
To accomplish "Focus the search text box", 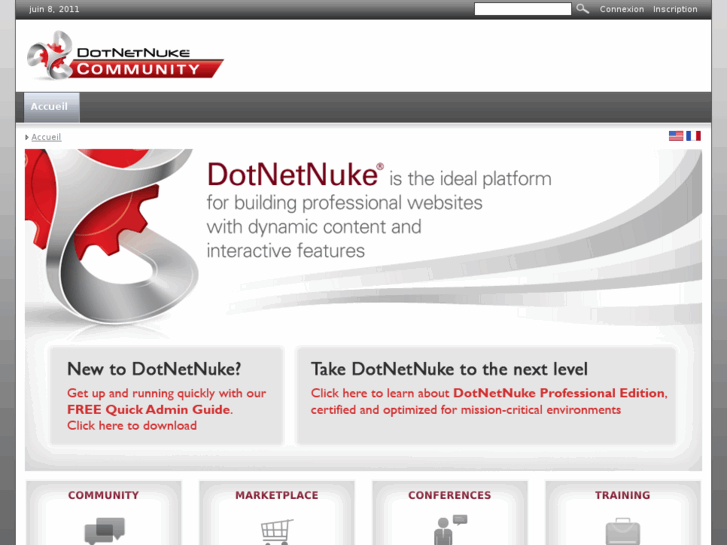I will [523, 9].
